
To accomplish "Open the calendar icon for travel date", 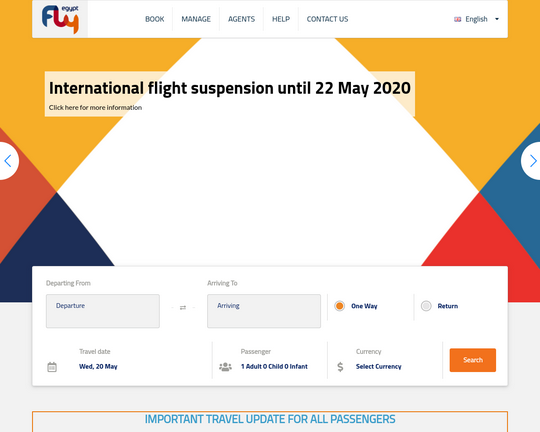I will click(52, 367).
